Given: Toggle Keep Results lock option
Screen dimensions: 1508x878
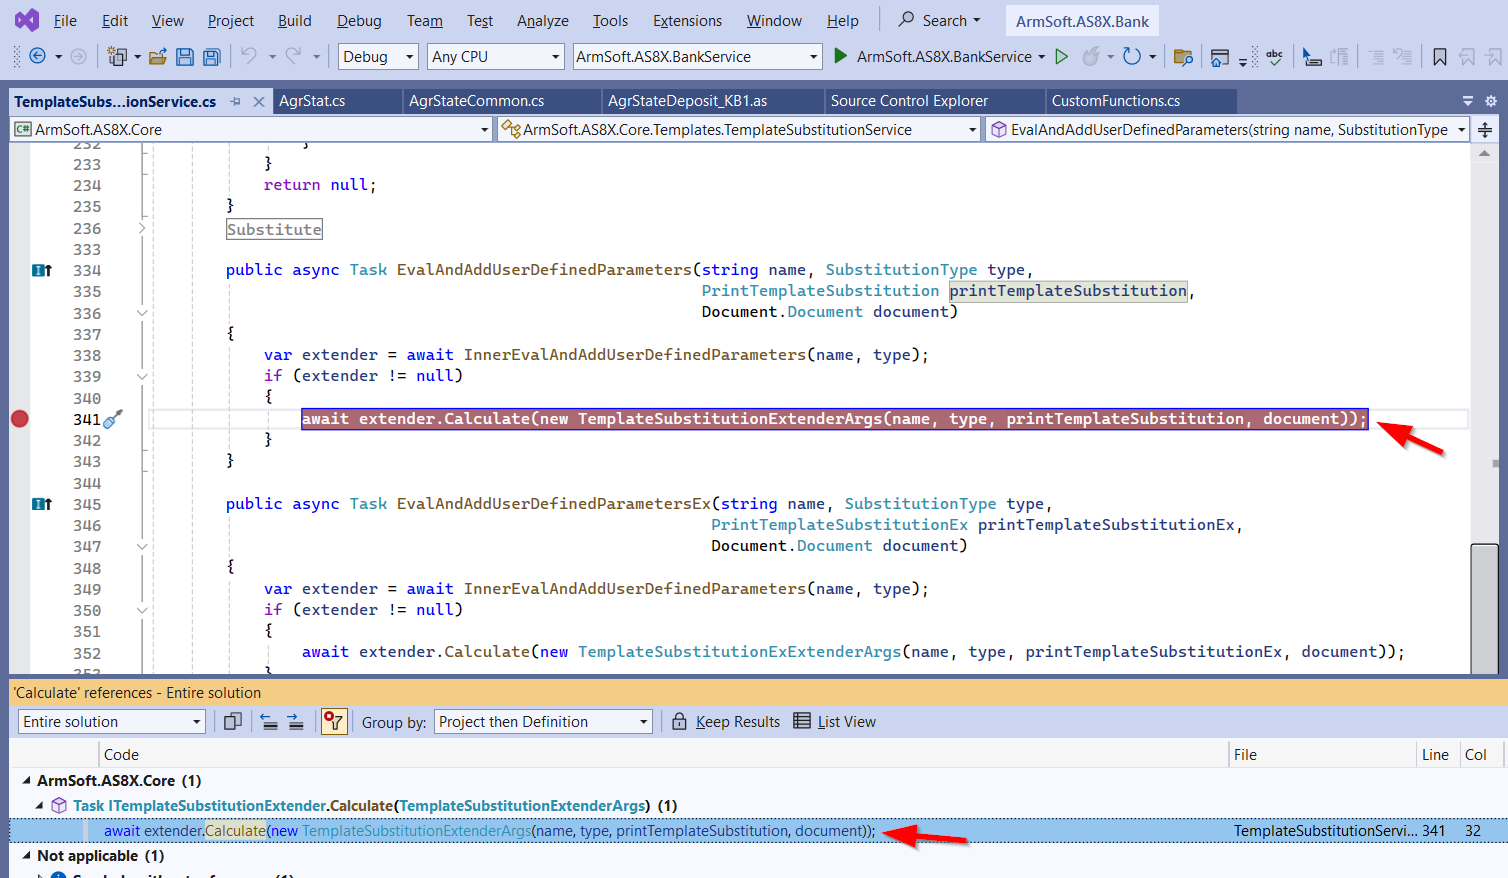Looking at the screenshot, I should pos(726,722).
